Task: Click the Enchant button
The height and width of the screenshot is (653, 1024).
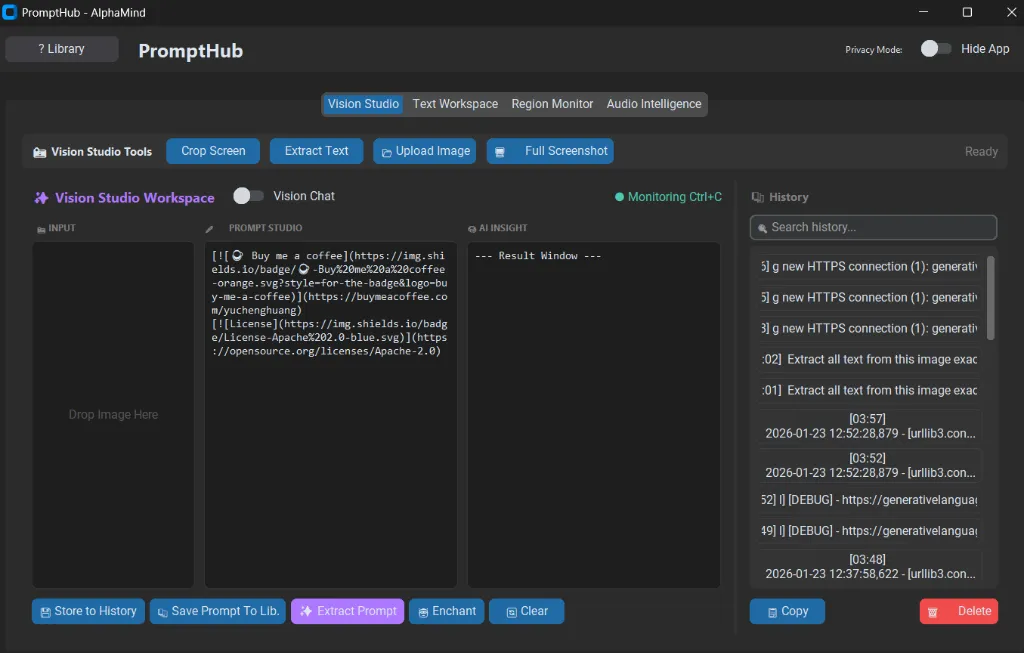Action: (x=446, y=611)
